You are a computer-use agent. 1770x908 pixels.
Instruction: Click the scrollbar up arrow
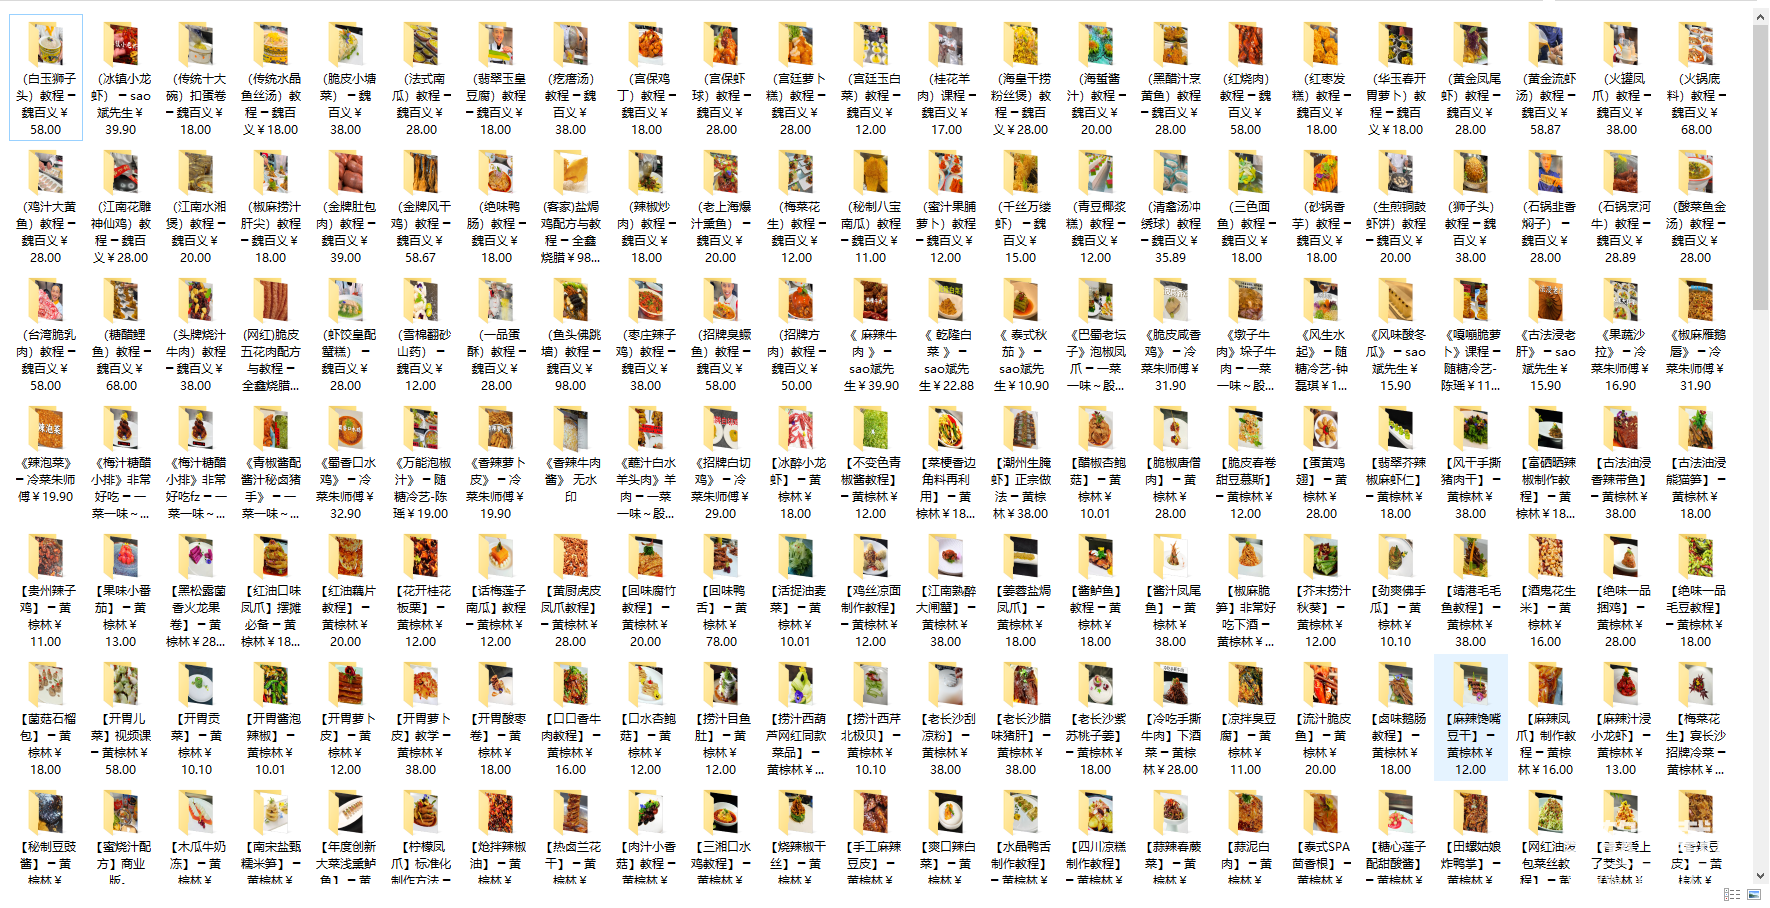1760,16
